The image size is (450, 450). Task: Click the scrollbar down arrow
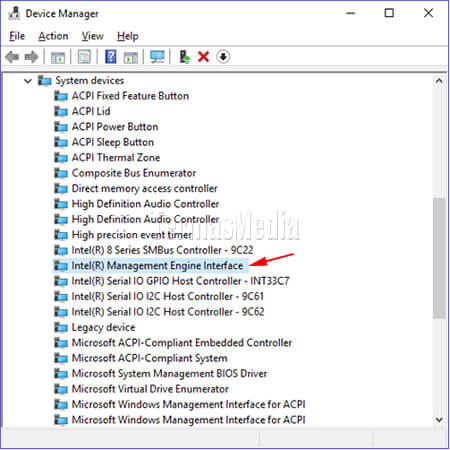[x=439, y=420]
